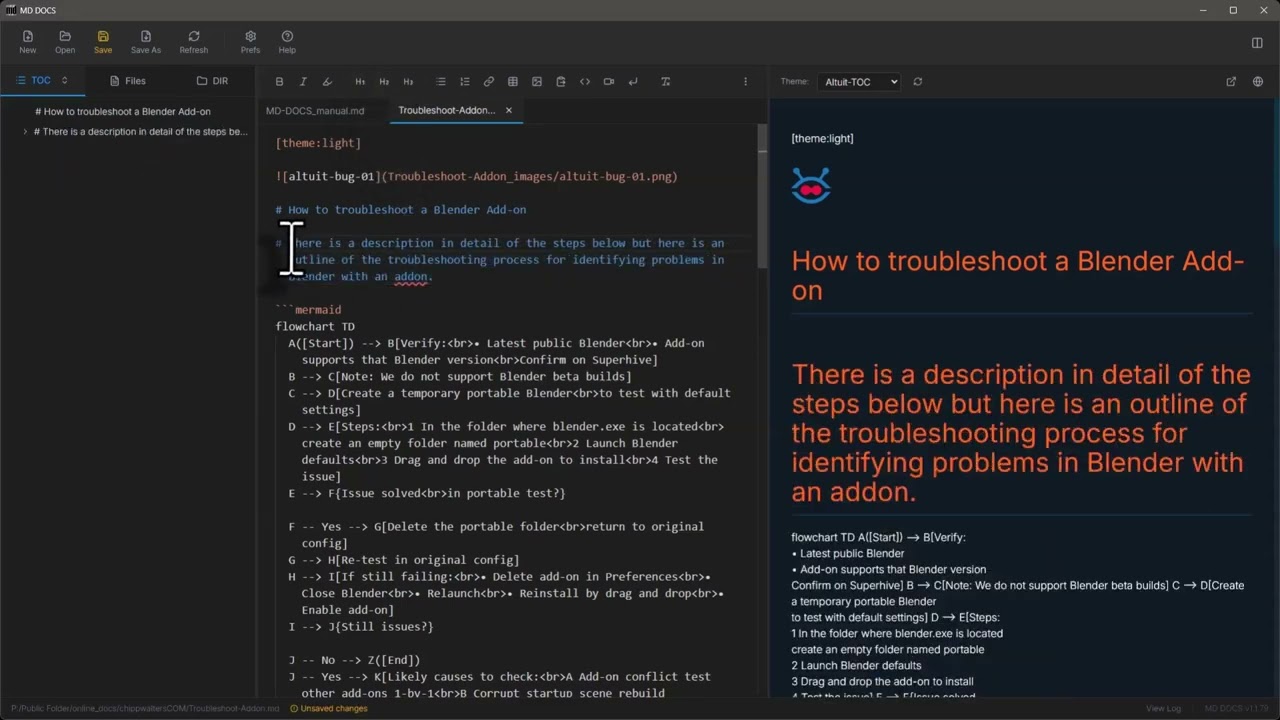The width and height of the screenshot is (1280, 720).
Task: Insert a hyperlink
Action: pos(489,82)
